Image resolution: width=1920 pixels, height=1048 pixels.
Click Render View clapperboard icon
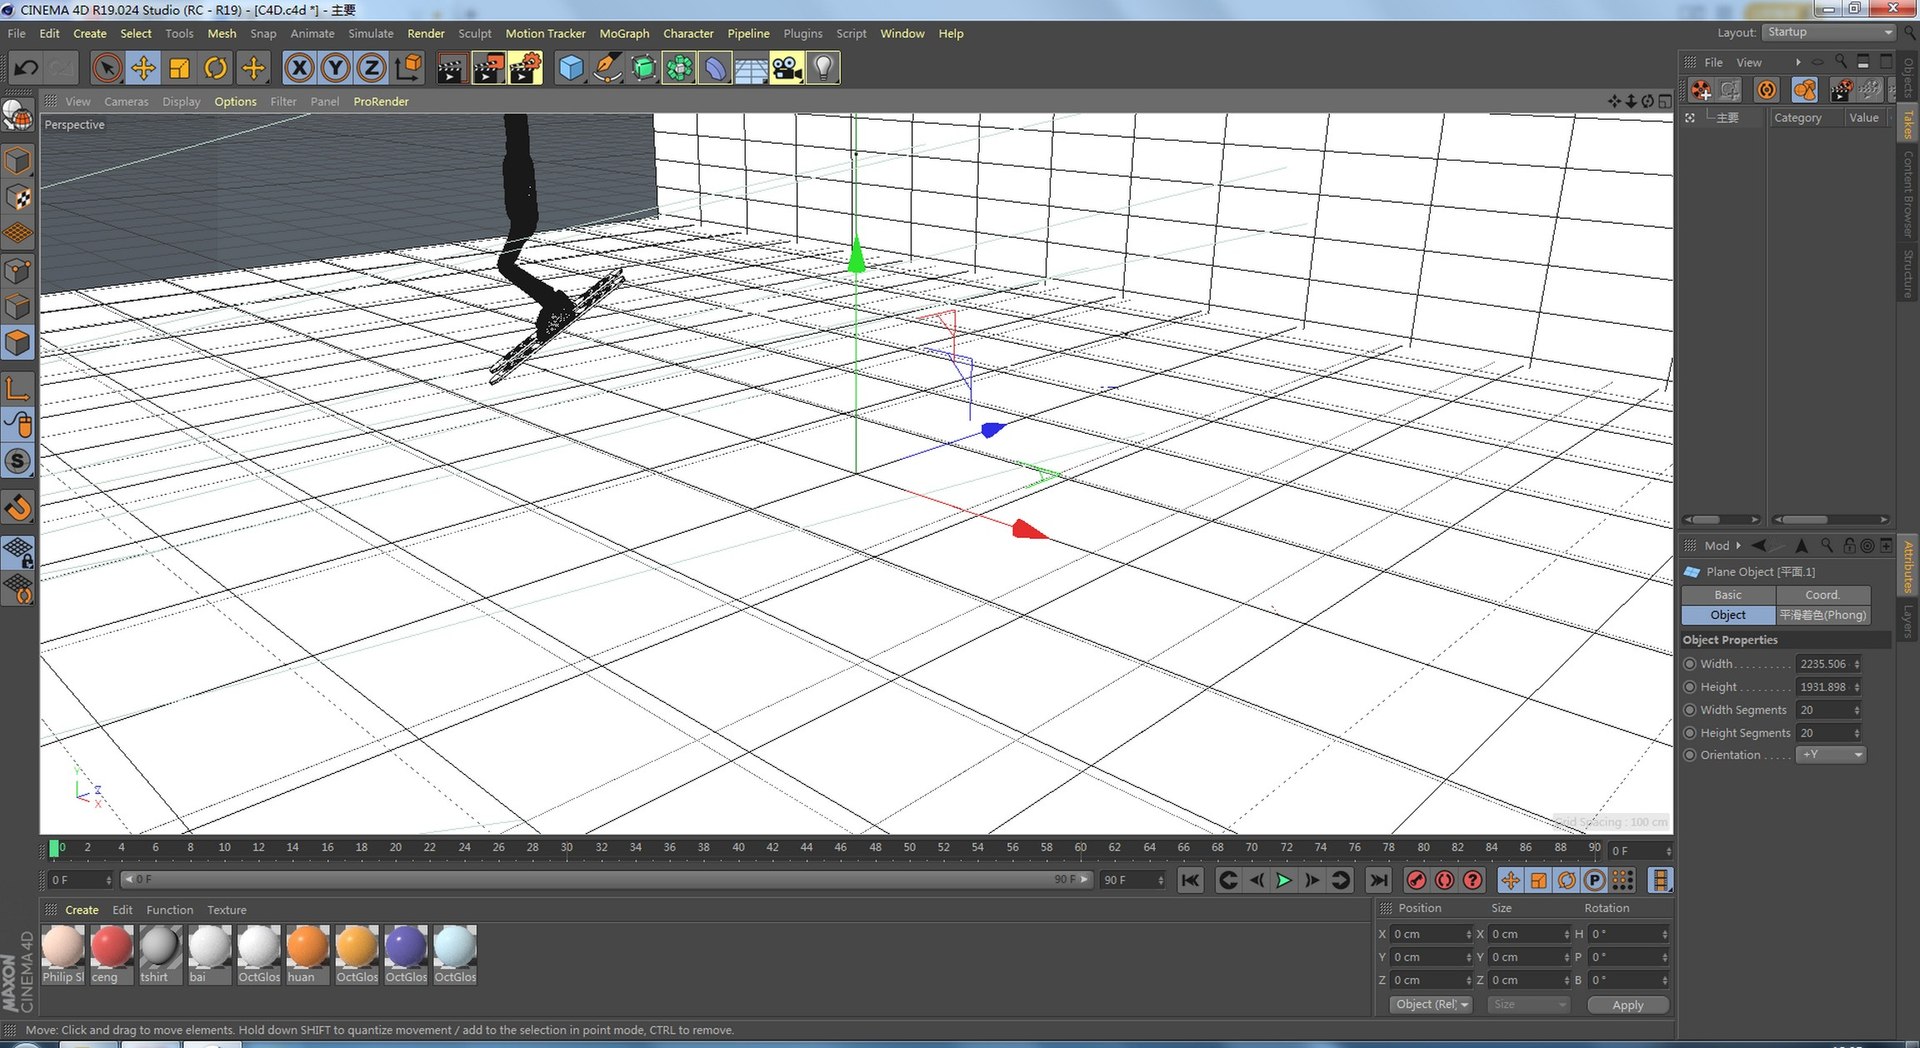click(451, 68)
